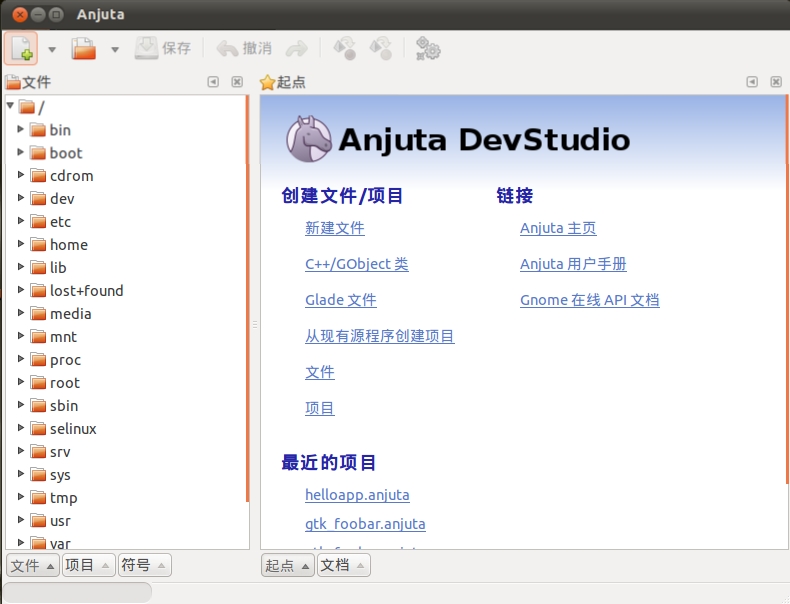Screen dimensions: 790x604
Task: Click the New File toolbar icon
Action: 21,49
